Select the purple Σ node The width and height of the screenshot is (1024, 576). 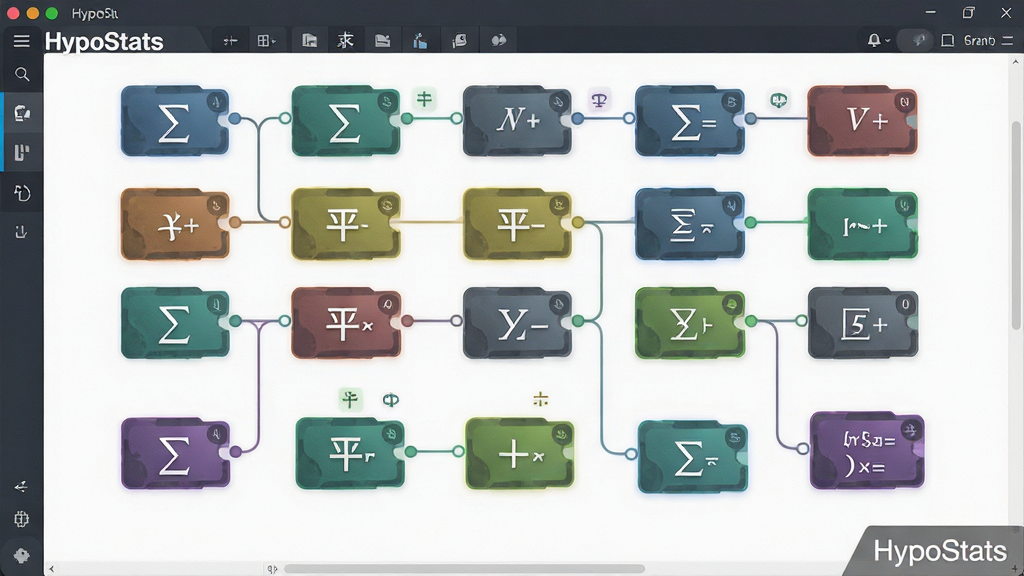pos(176,453)
